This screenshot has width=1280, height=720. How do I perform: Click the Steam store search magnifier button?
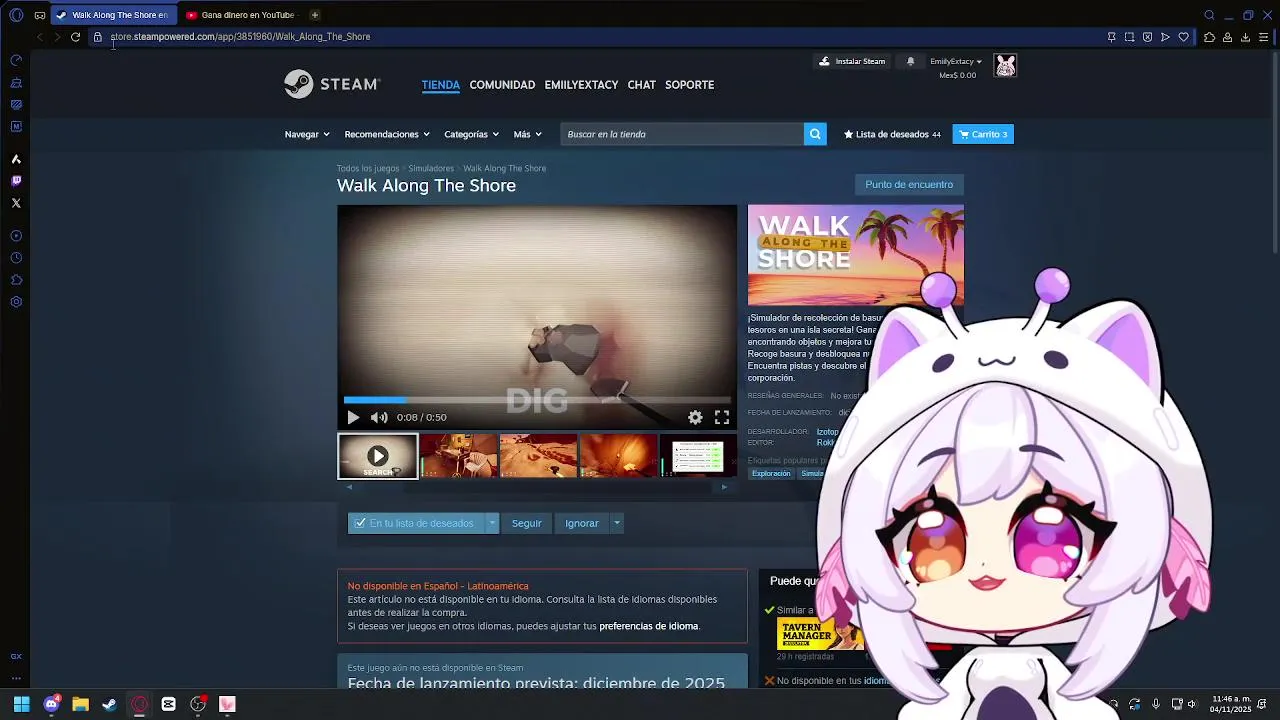[815, 134]
